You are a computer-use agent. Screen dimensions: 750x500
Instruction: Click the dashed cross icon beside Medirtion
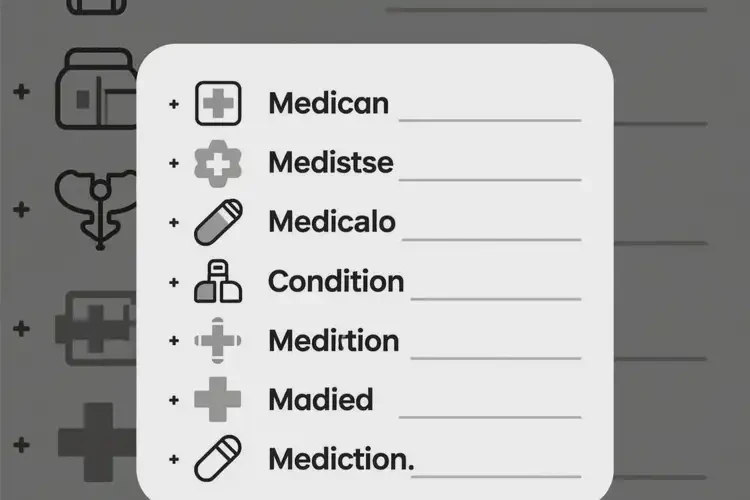pos(217,341)
